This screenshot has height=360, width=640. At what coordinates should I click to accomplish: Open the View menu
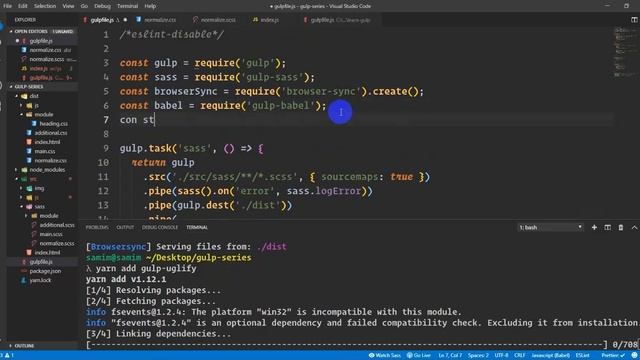tap(68, 6)
